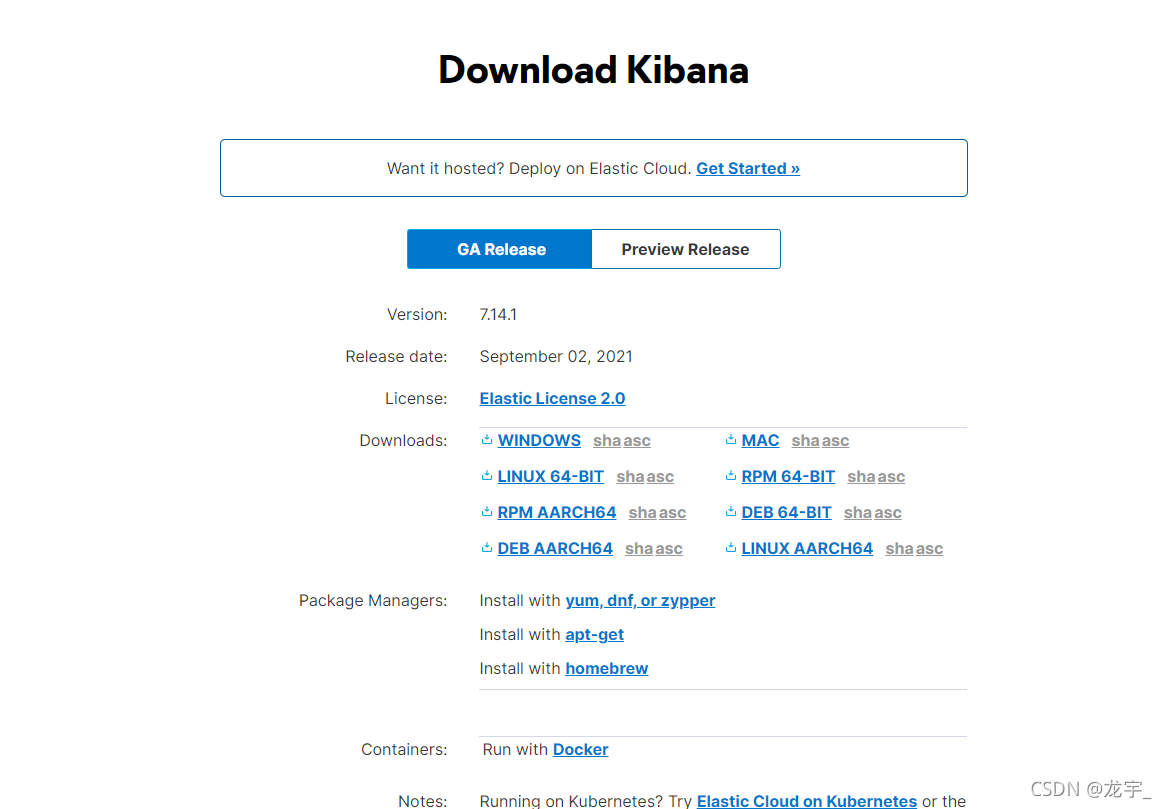Download the LINUX 64-BIT package
Image resolution: width=1167 pixels, height=809 pixels.
551,476
